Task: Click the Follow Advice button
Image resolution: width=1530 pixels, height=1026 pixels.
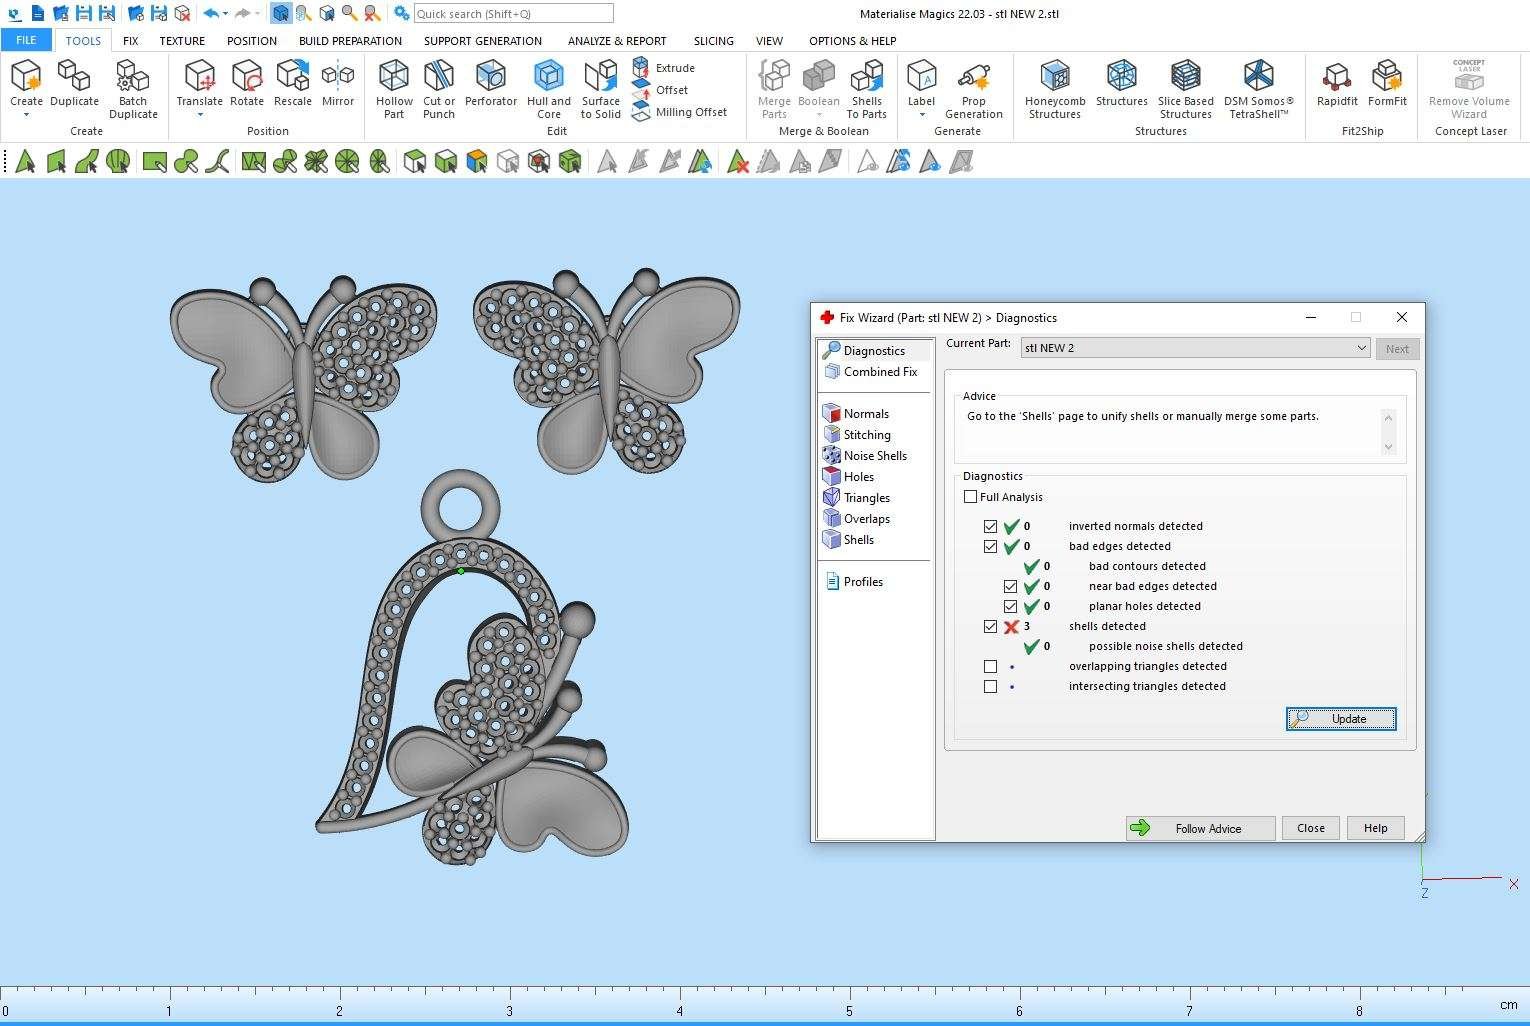Action: (x=1200, y=828)
